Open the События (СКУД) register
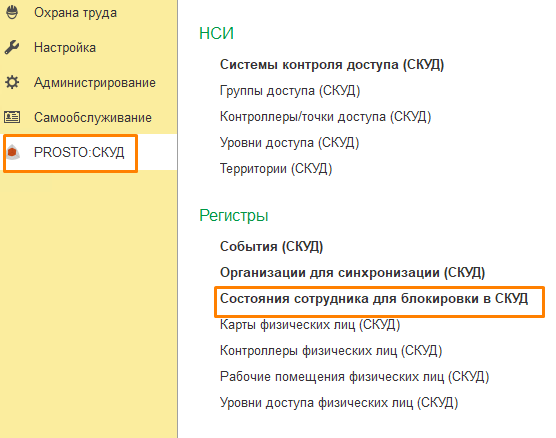556x438 pixels. [272, 246]
